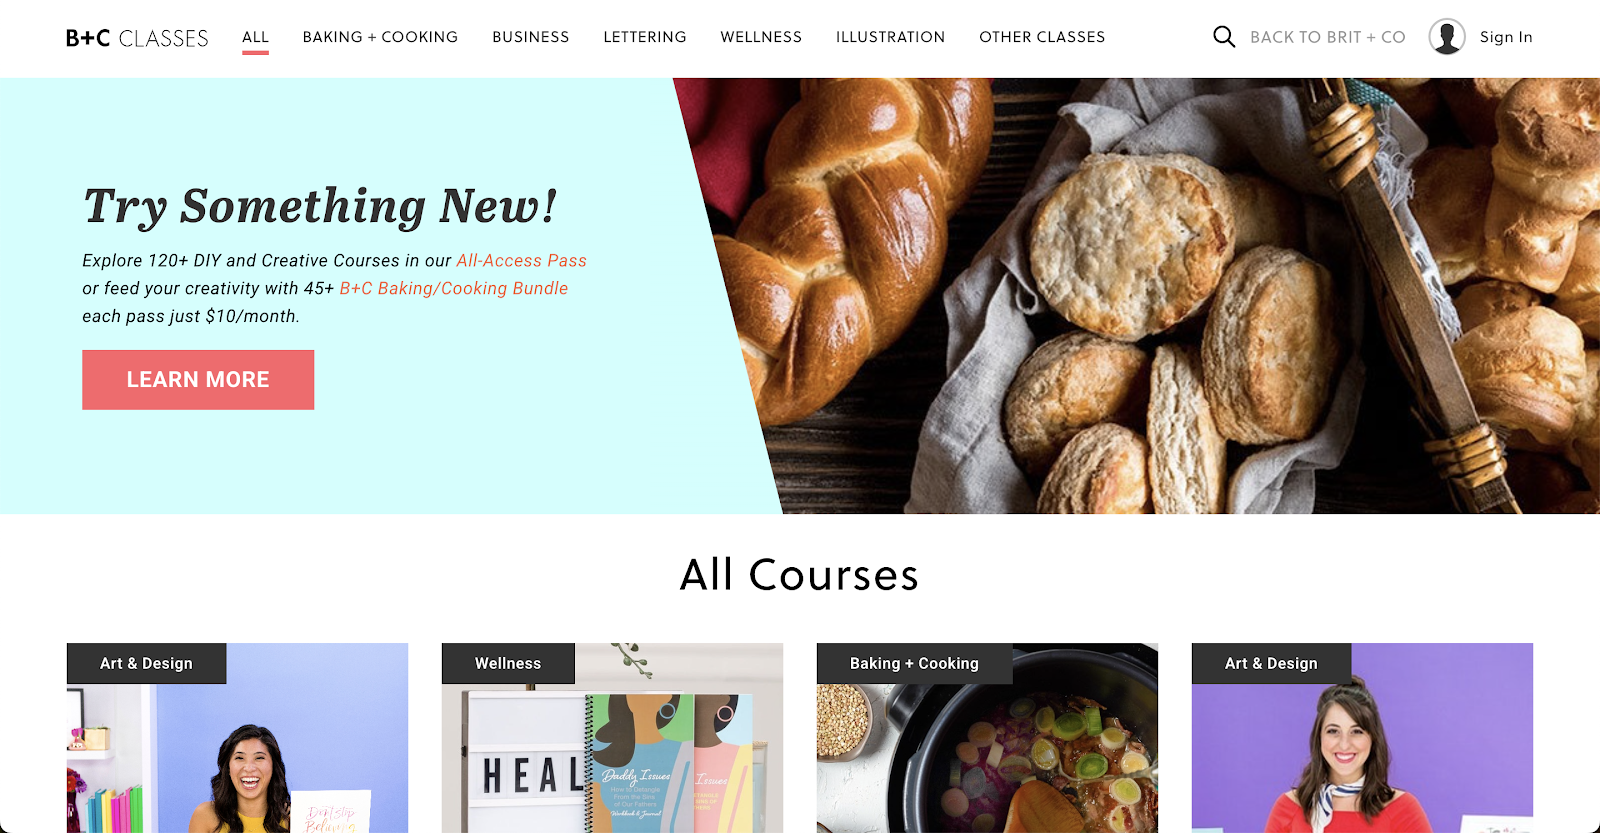Open the Other Classes menu
The height and width of the screenshot is (833, 1600).
(x=1042, y=37)
